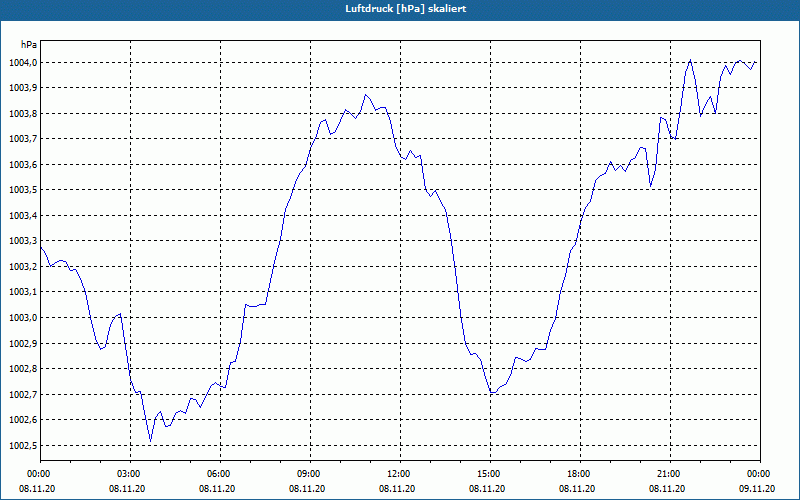Click the '03:00' time axis label
The width and height of the screenshot is (800, 500).
tap(130, 474)
